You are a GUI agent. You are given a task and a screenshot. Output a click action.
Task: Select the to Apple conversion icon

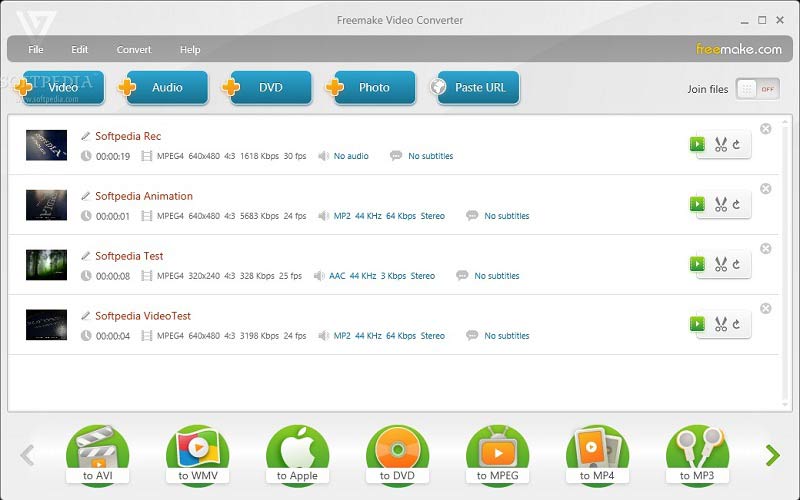point(297,455)
